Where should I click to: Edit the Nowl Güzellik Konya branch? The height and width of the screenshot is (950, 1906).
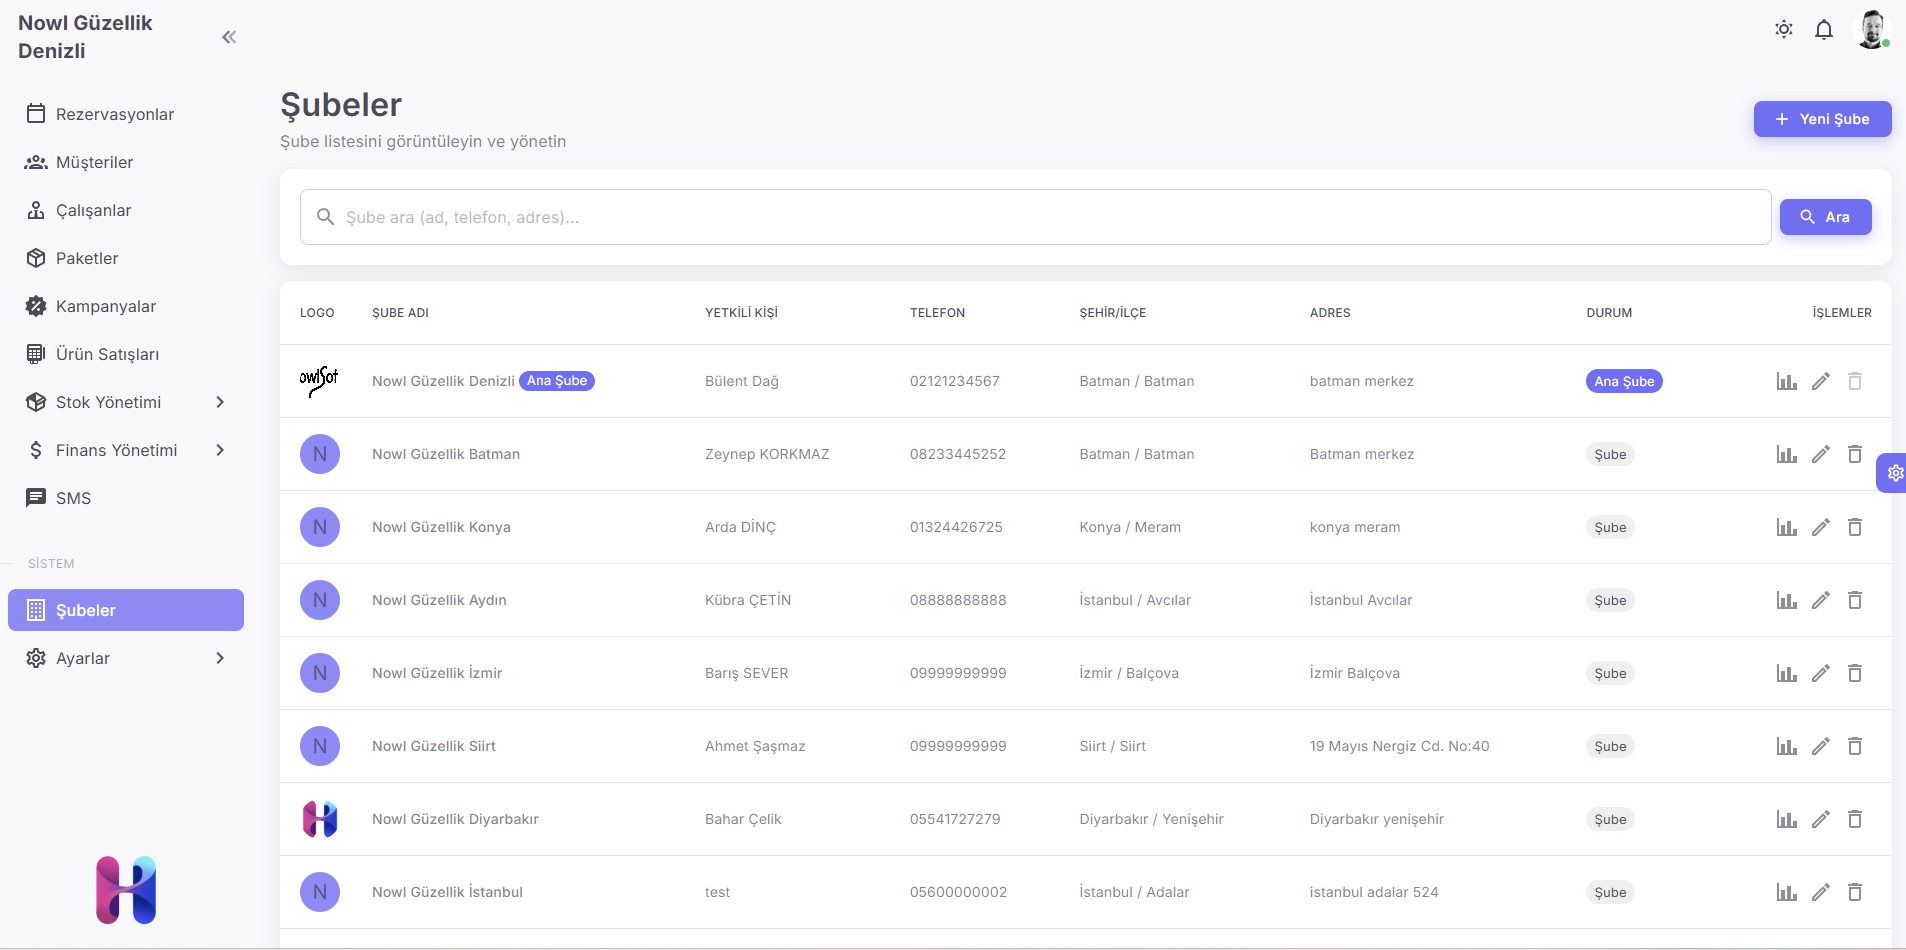[1820, 527]
